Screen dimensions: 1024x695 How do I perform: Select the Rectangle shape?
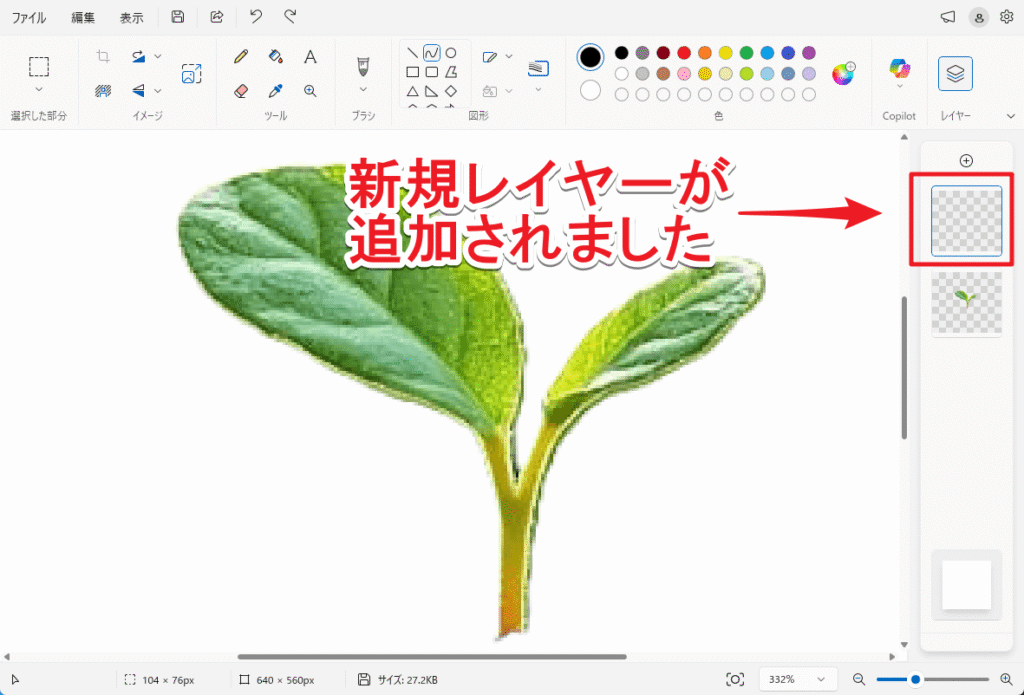(x=413, y=72)
